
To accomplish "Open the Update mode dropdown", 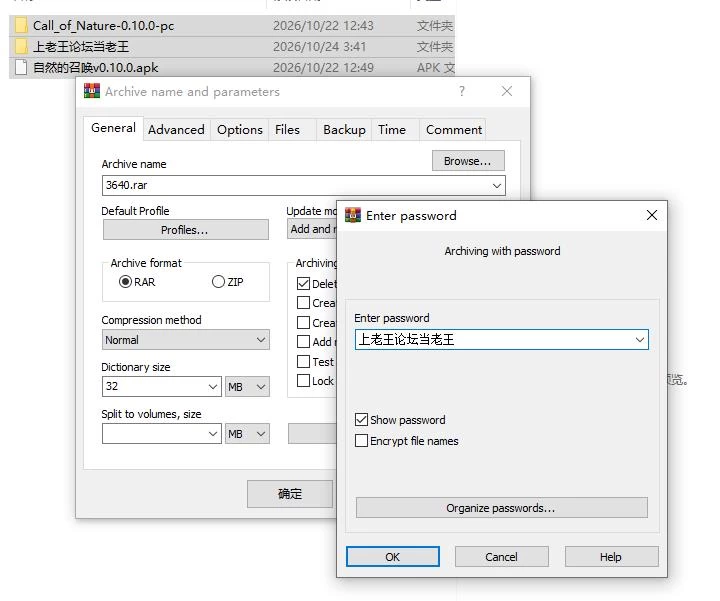I will [x=312, y=229].
